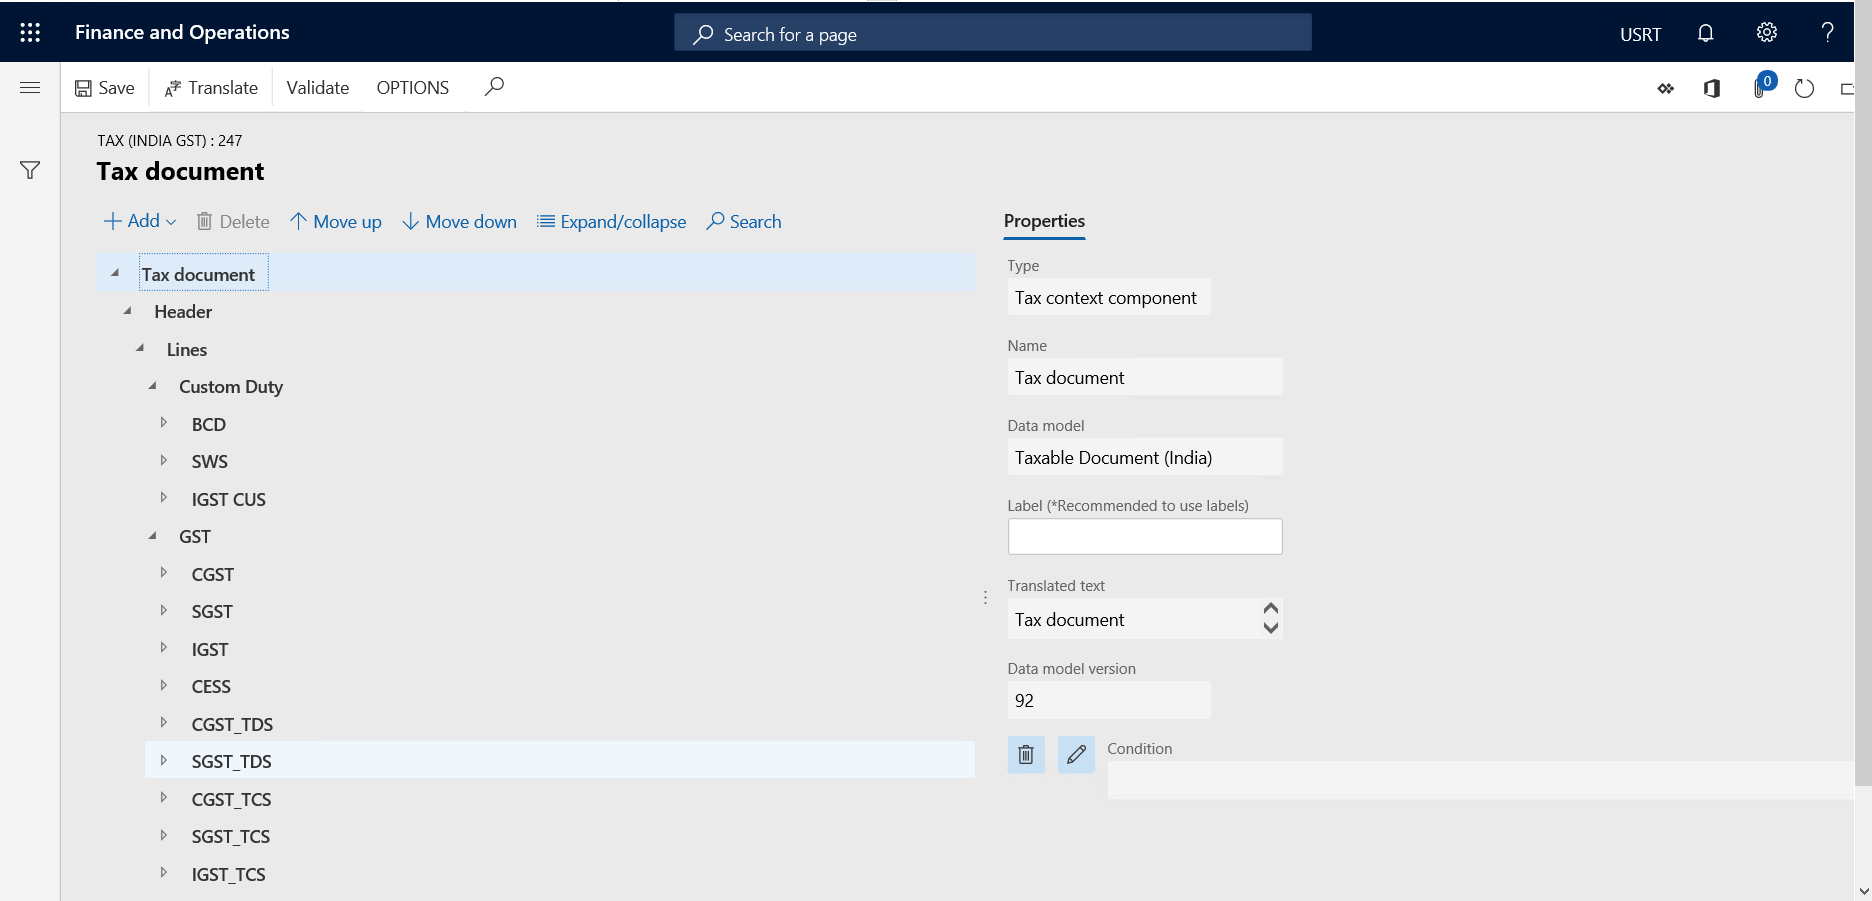Click the Search for a page box
Viewport: 1872px width, 901px height.
[x=993, y=33]
